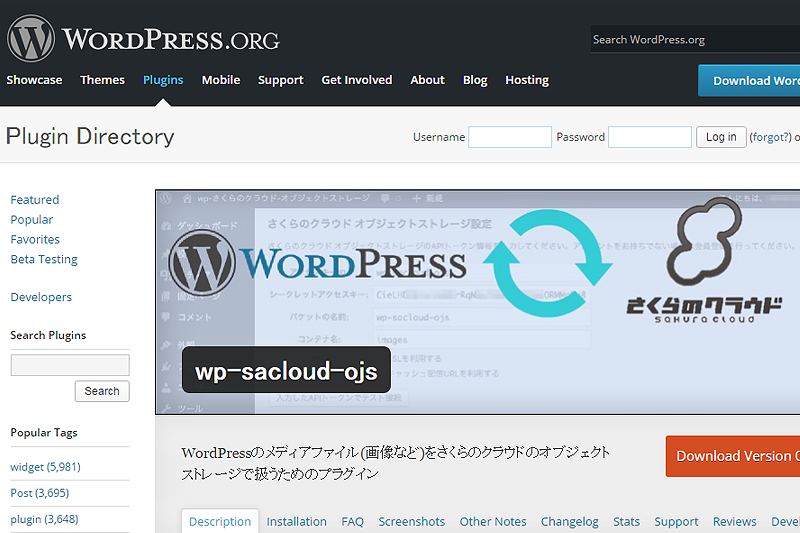Open the Beta Testing link
This screenshot has height=533, width=800.
pos(44,260)
